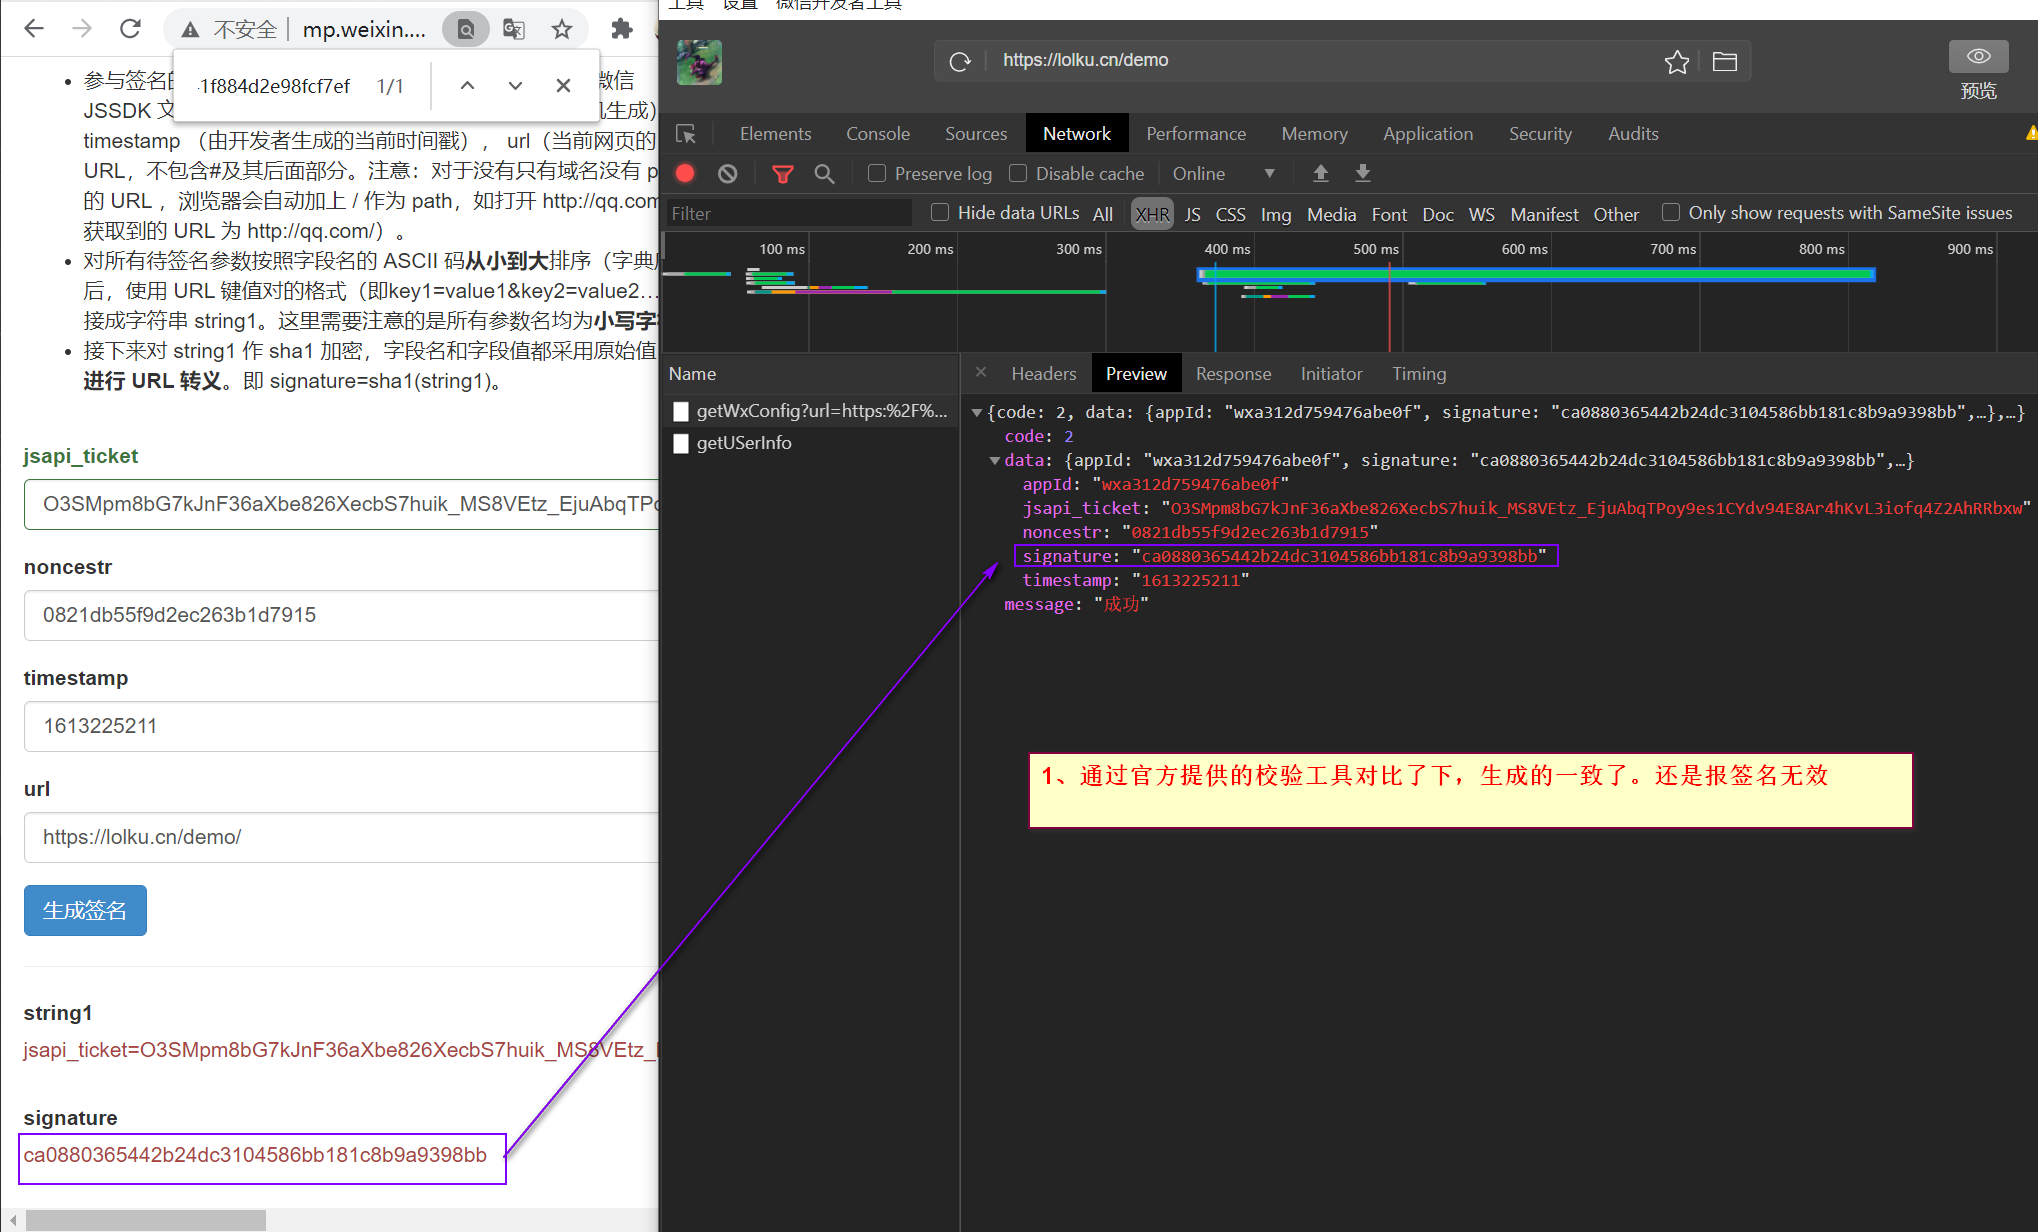The height and width of the screenshot is (1232, 2038).
Task: Collapse the data object in preview
Action: pos(995,460)
